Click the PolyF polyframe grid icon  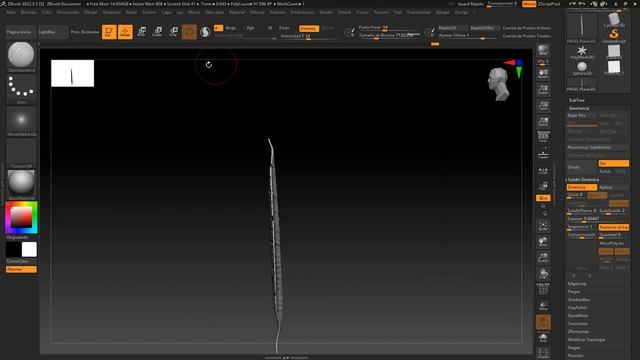click(x=543, y=289)
